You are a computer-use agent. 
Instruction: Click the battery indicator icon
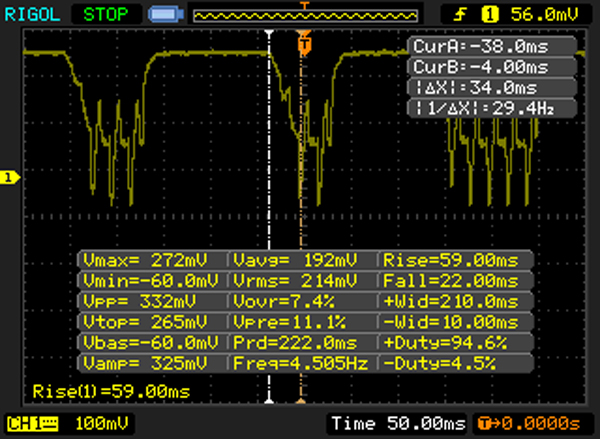(x=166, y=15)
